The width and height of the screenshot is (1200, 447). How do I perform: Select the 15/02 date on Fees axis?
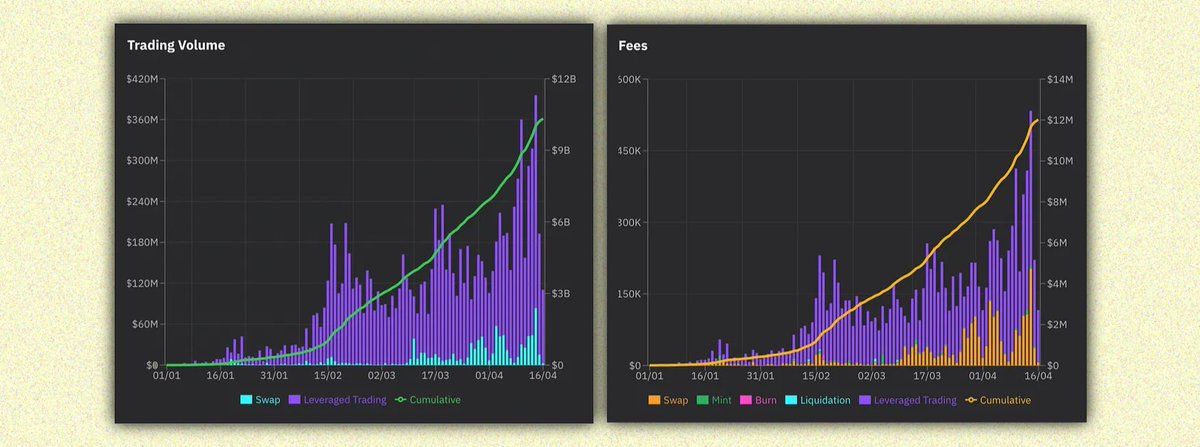(x=816, y=376)
